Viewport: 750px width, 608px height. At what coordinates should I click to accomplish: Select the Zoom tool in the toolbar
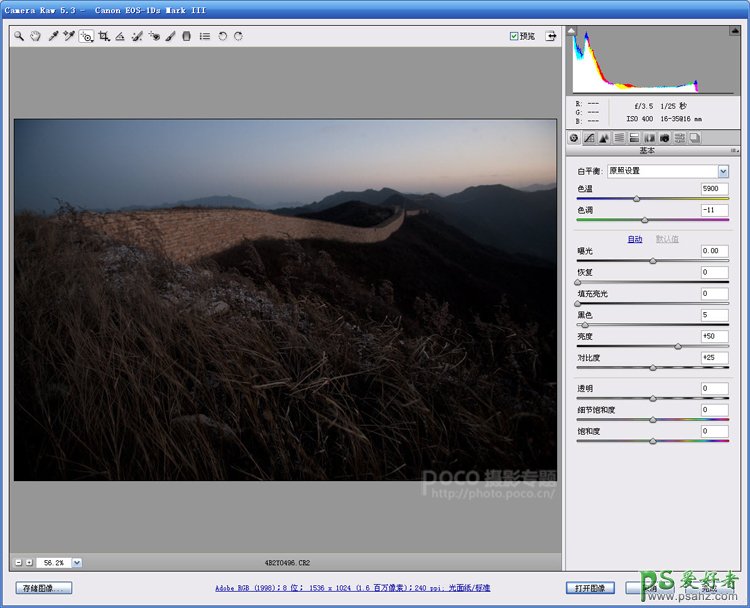[18, 36]
